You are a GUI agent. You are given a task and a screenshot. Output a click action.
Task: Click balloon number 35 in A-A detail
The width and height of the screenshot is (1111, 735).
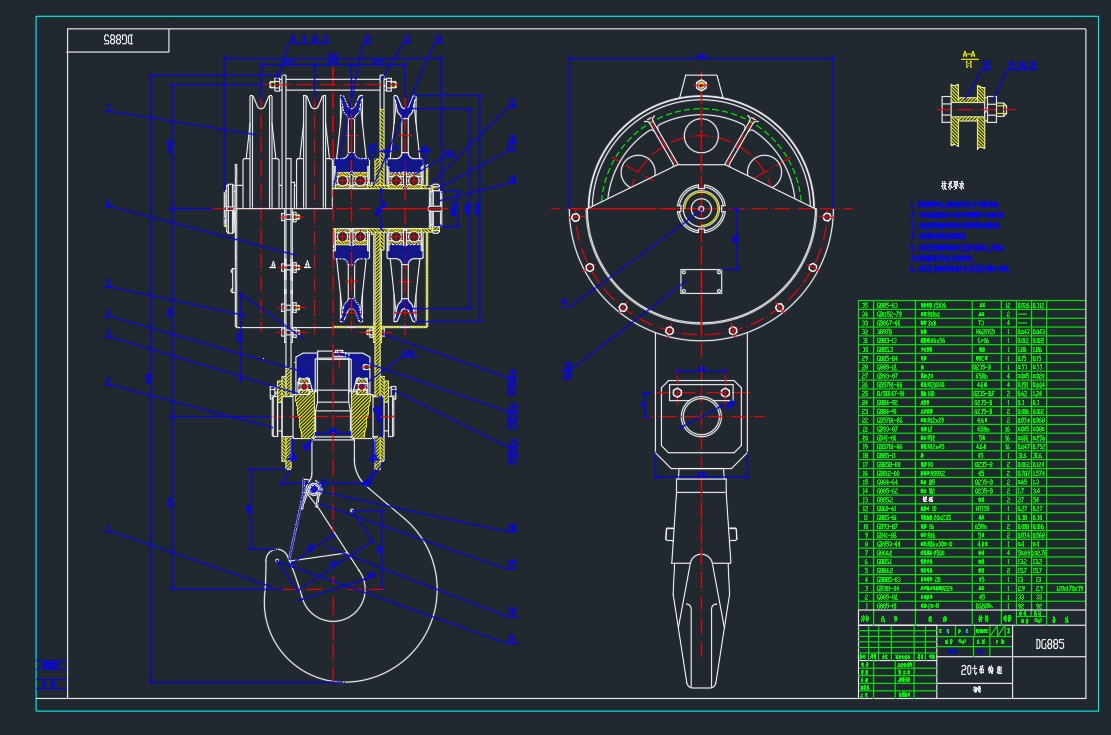point(986,66)
